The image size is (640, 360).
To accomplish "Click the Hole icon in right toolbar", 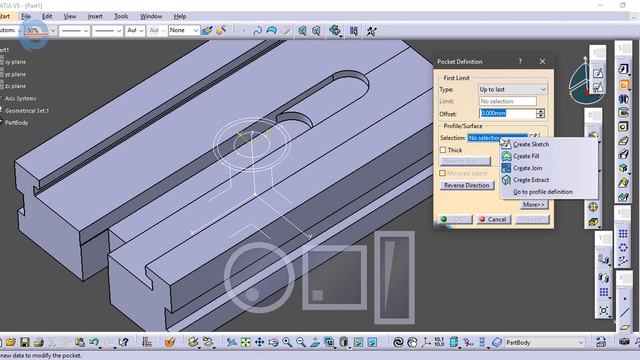I will pyautogui.click(x=623, y=127).
